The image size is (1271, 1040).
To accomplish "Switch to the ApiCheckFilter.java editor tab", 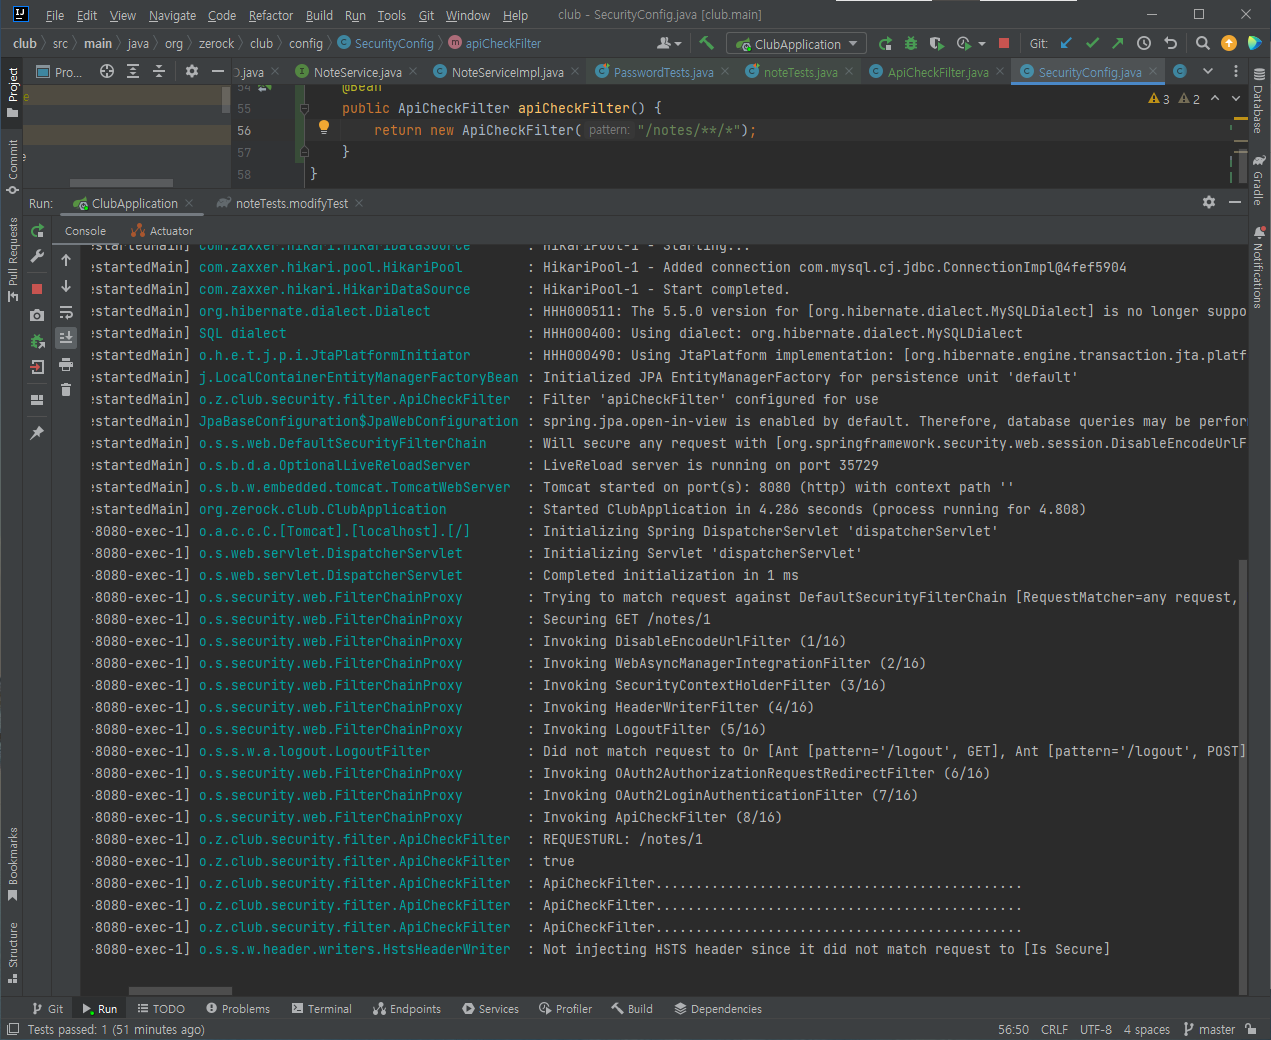I will (938, 72).
